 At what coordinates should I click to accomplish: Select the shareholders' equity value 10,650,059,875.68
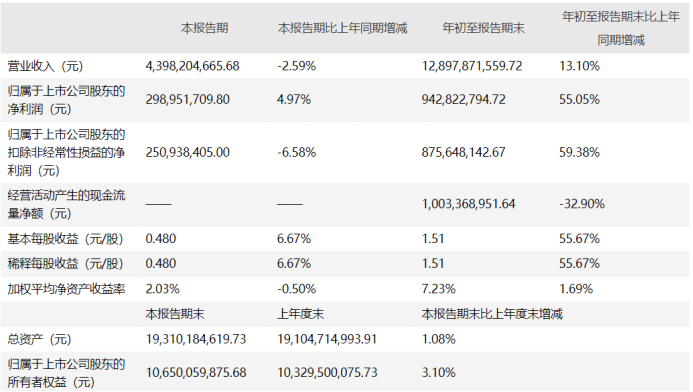(196, 373)
